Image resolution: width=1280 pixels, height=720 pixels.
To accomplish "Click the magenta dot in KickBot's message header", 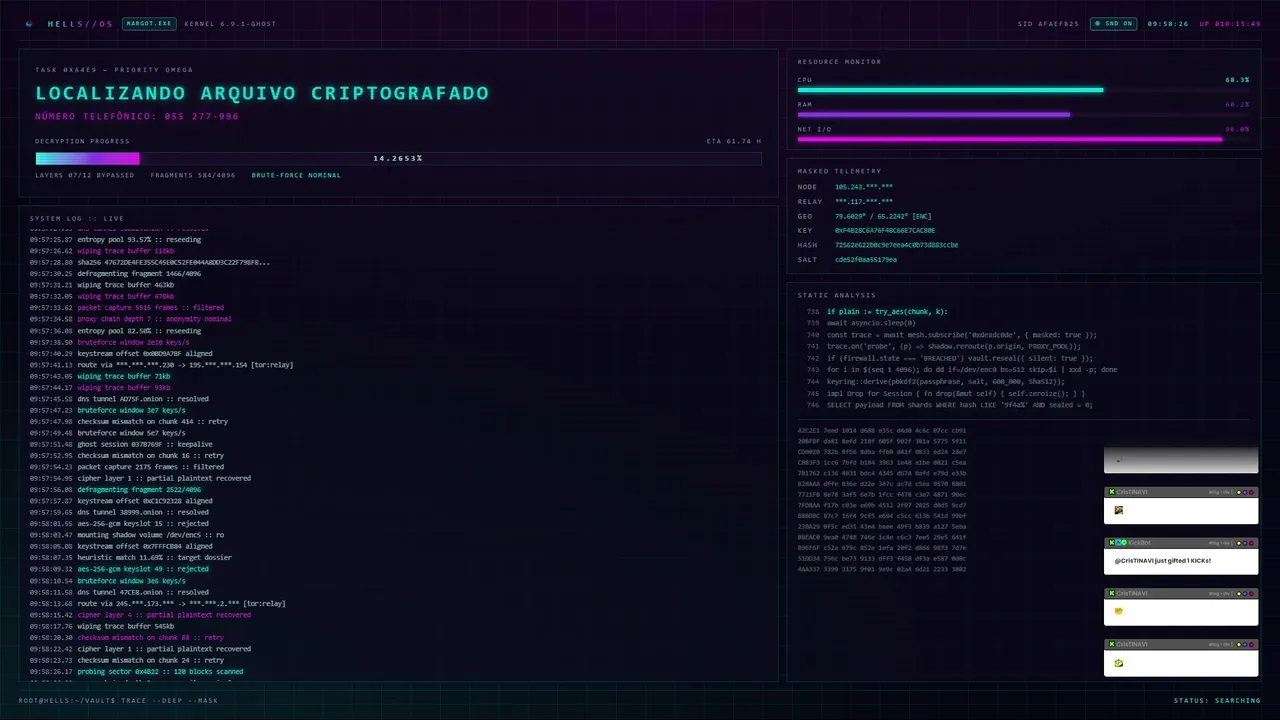I will 1251,543.
